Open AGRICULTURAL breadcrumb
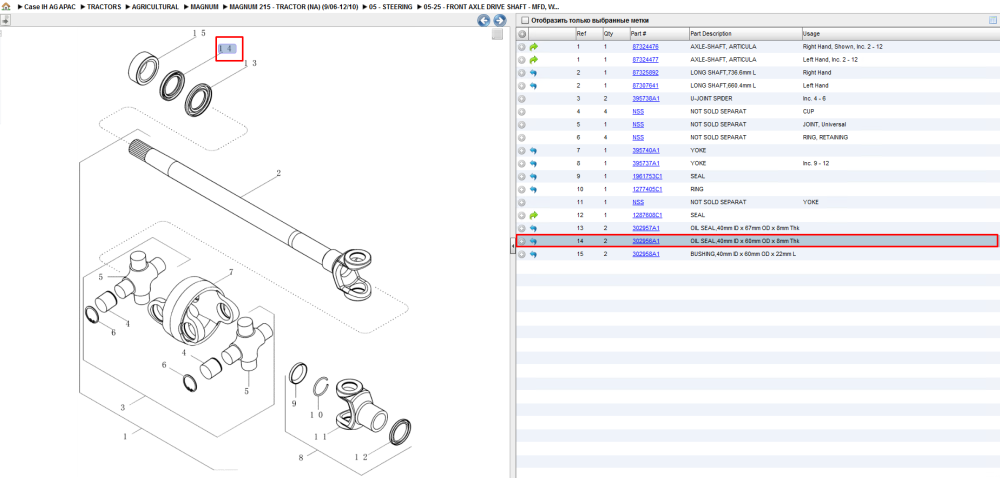The image size is (1000, 478). tap(155, 6)
